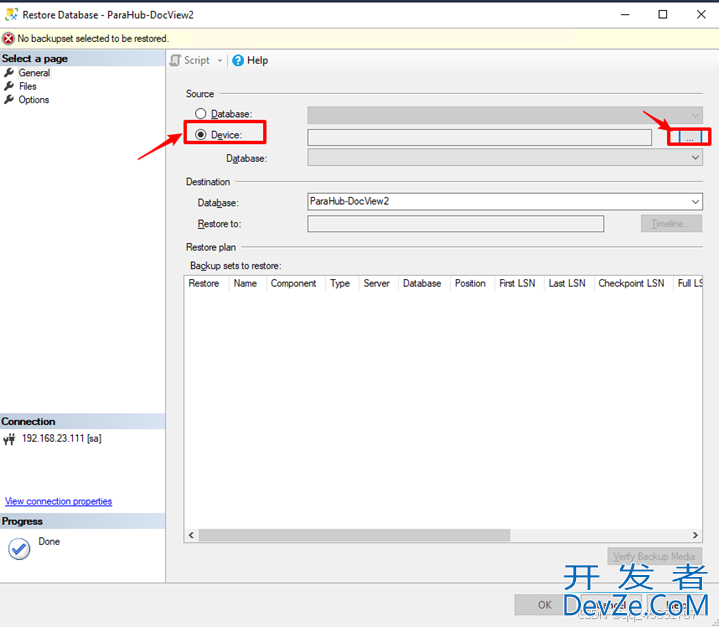Click the scroll right arrow of backup grid
This screenshot has width=719, height=627.
pyautogui.click(x=695, y=535)
